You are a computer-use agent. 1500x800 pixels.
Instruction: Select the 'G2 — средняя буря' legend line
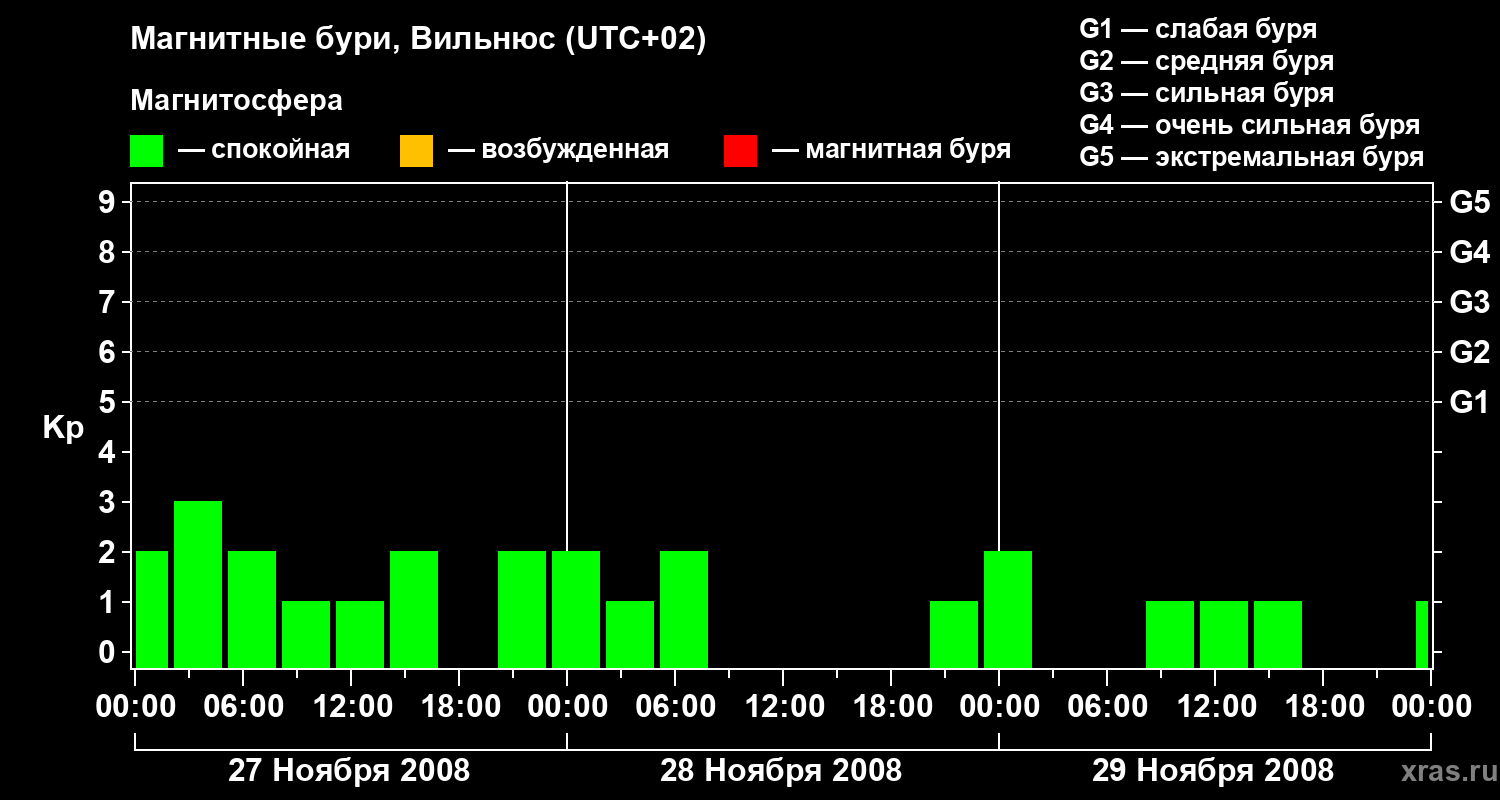coord(1207,61)
